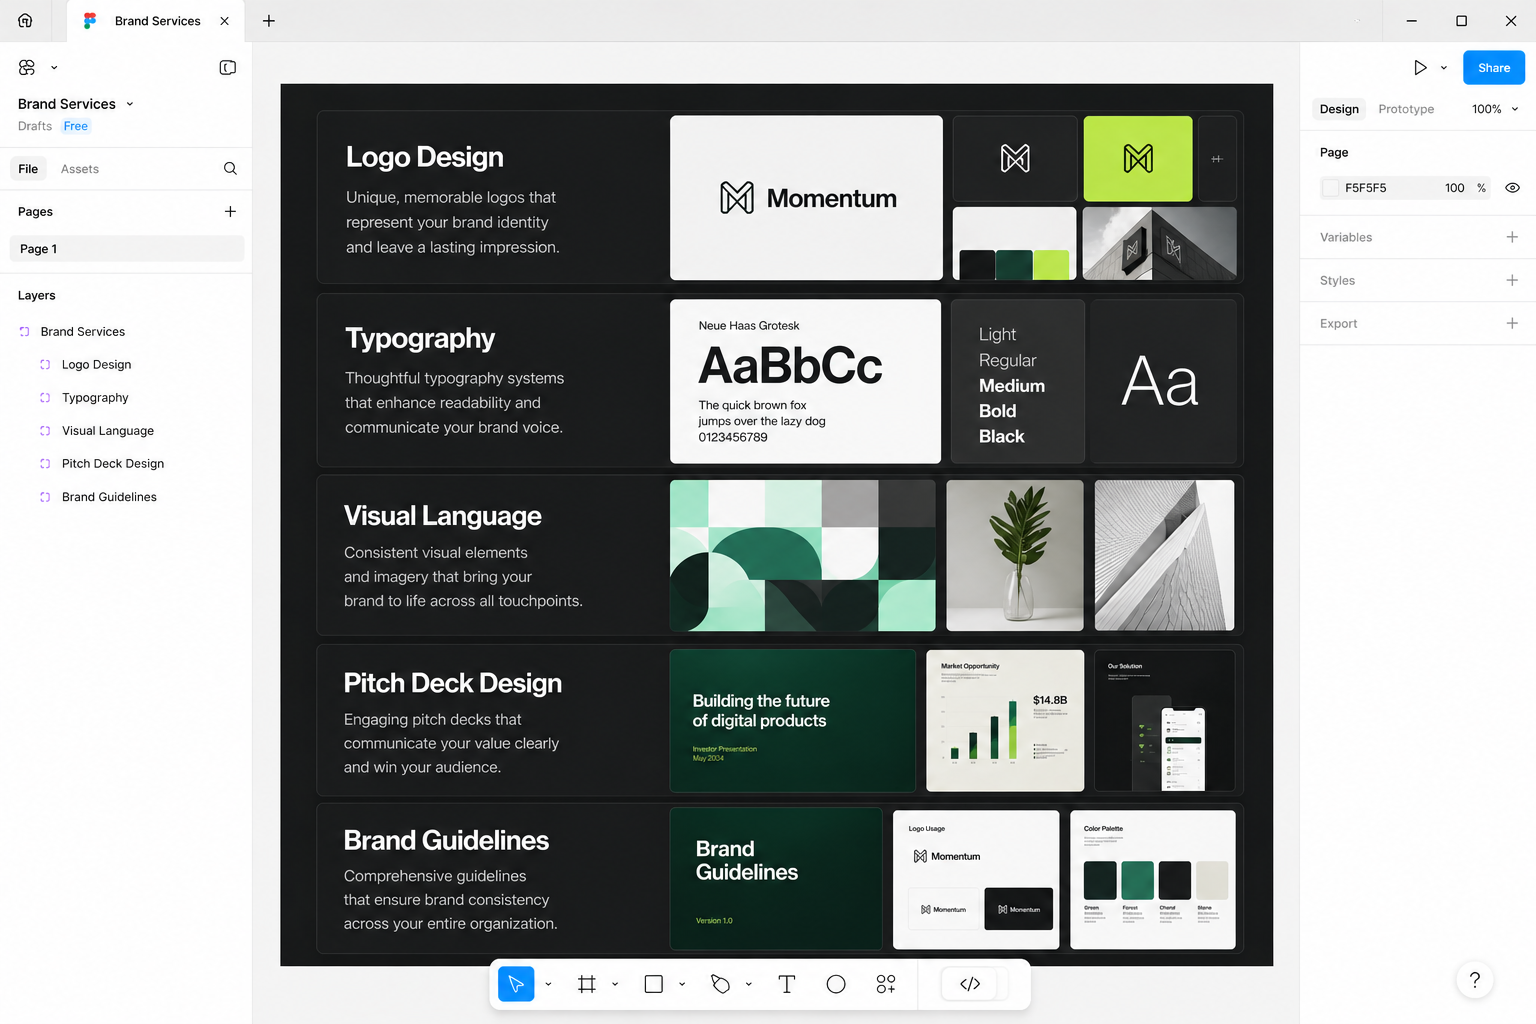Select the Text tool
The image size is (1536, 1024).
pyautogui.click(x=787, y=984)
